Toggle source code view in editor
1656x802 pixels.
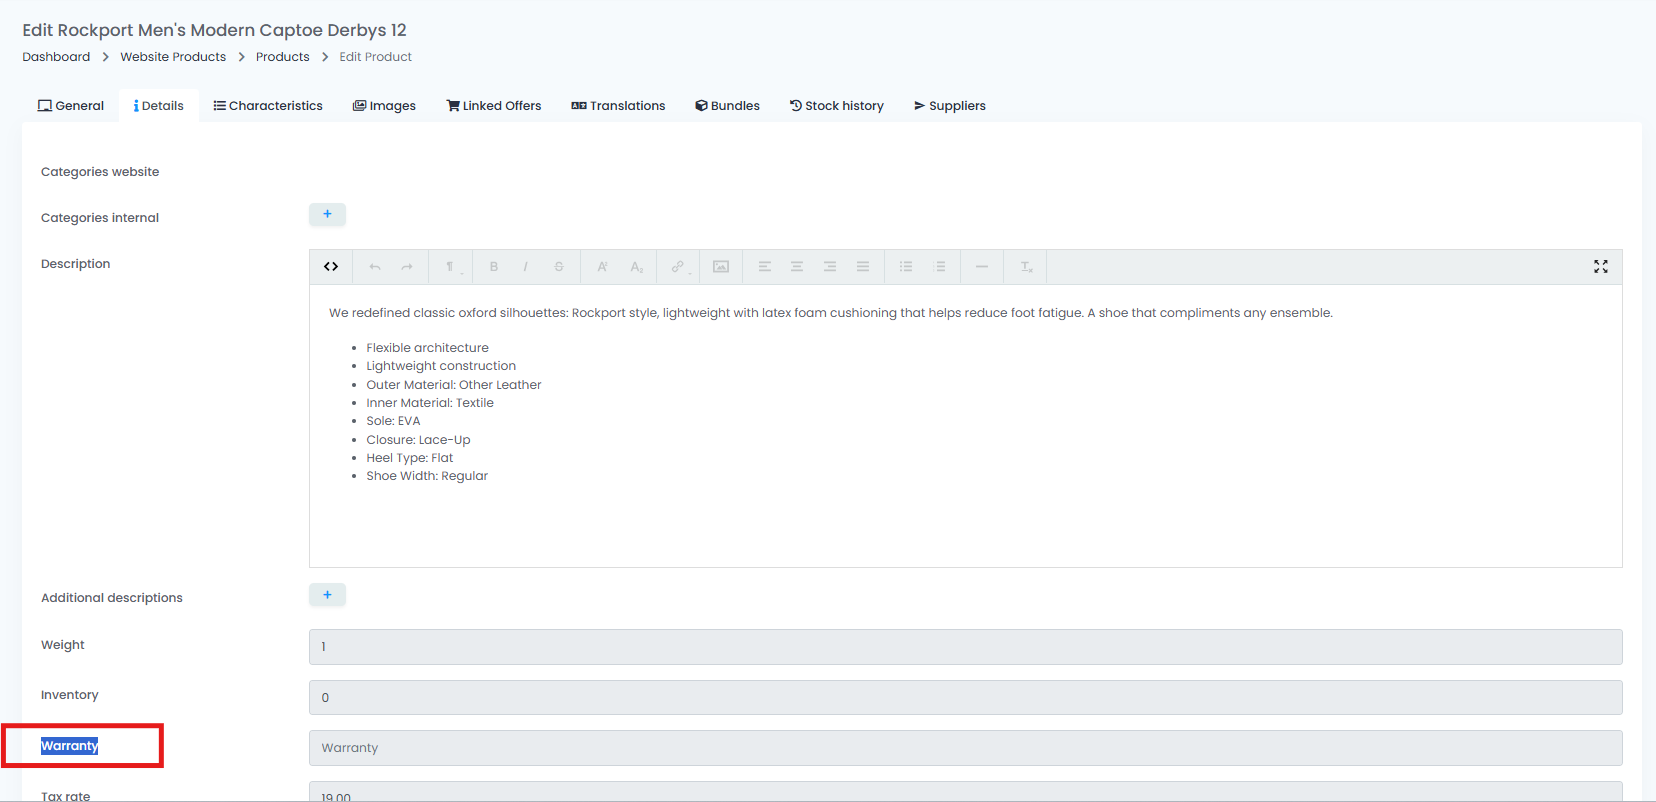click(x=331, y=267)
